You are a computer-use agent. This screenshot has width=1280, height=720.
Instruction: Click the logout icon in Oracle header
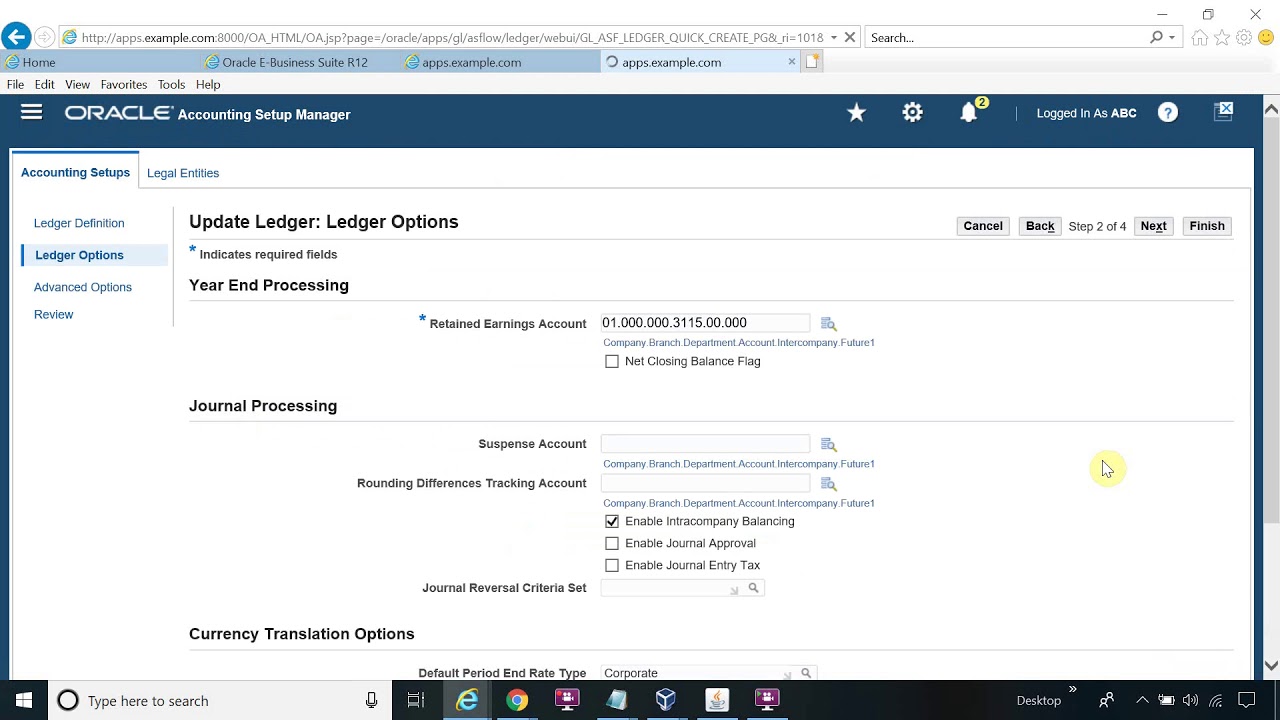[x=1224, y=111]
